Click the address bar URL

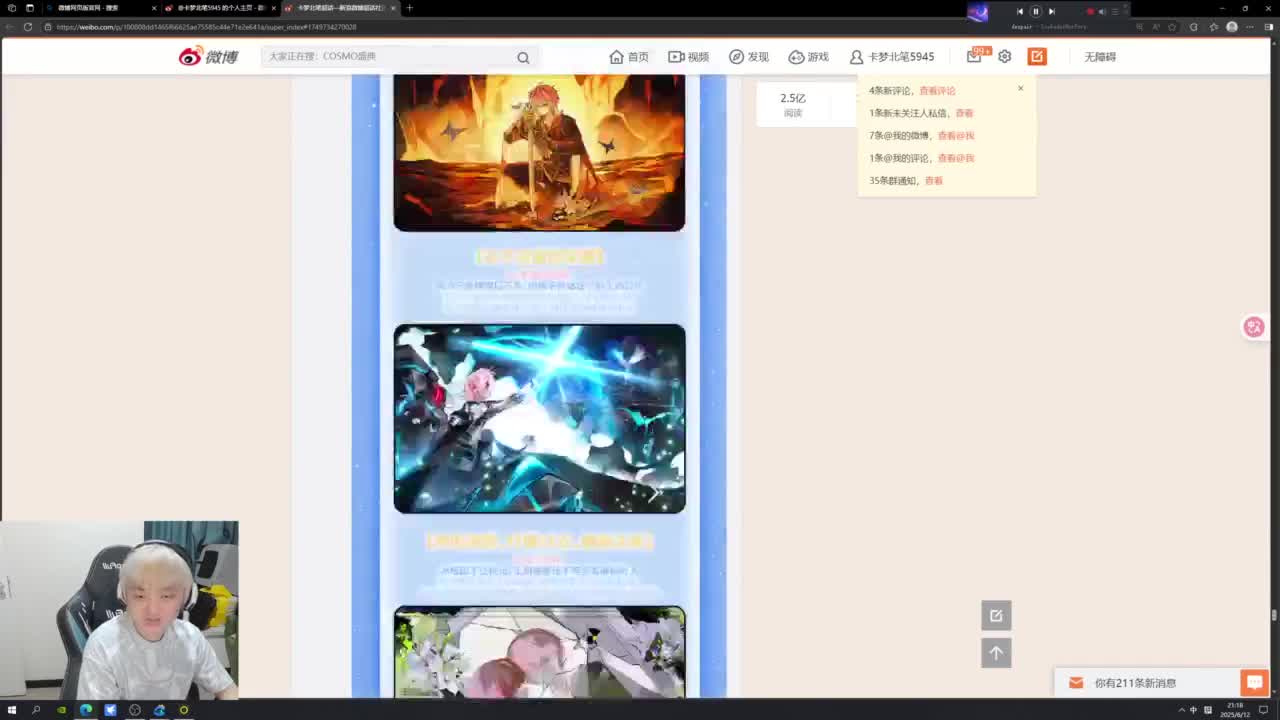click(x=206, y=27)
